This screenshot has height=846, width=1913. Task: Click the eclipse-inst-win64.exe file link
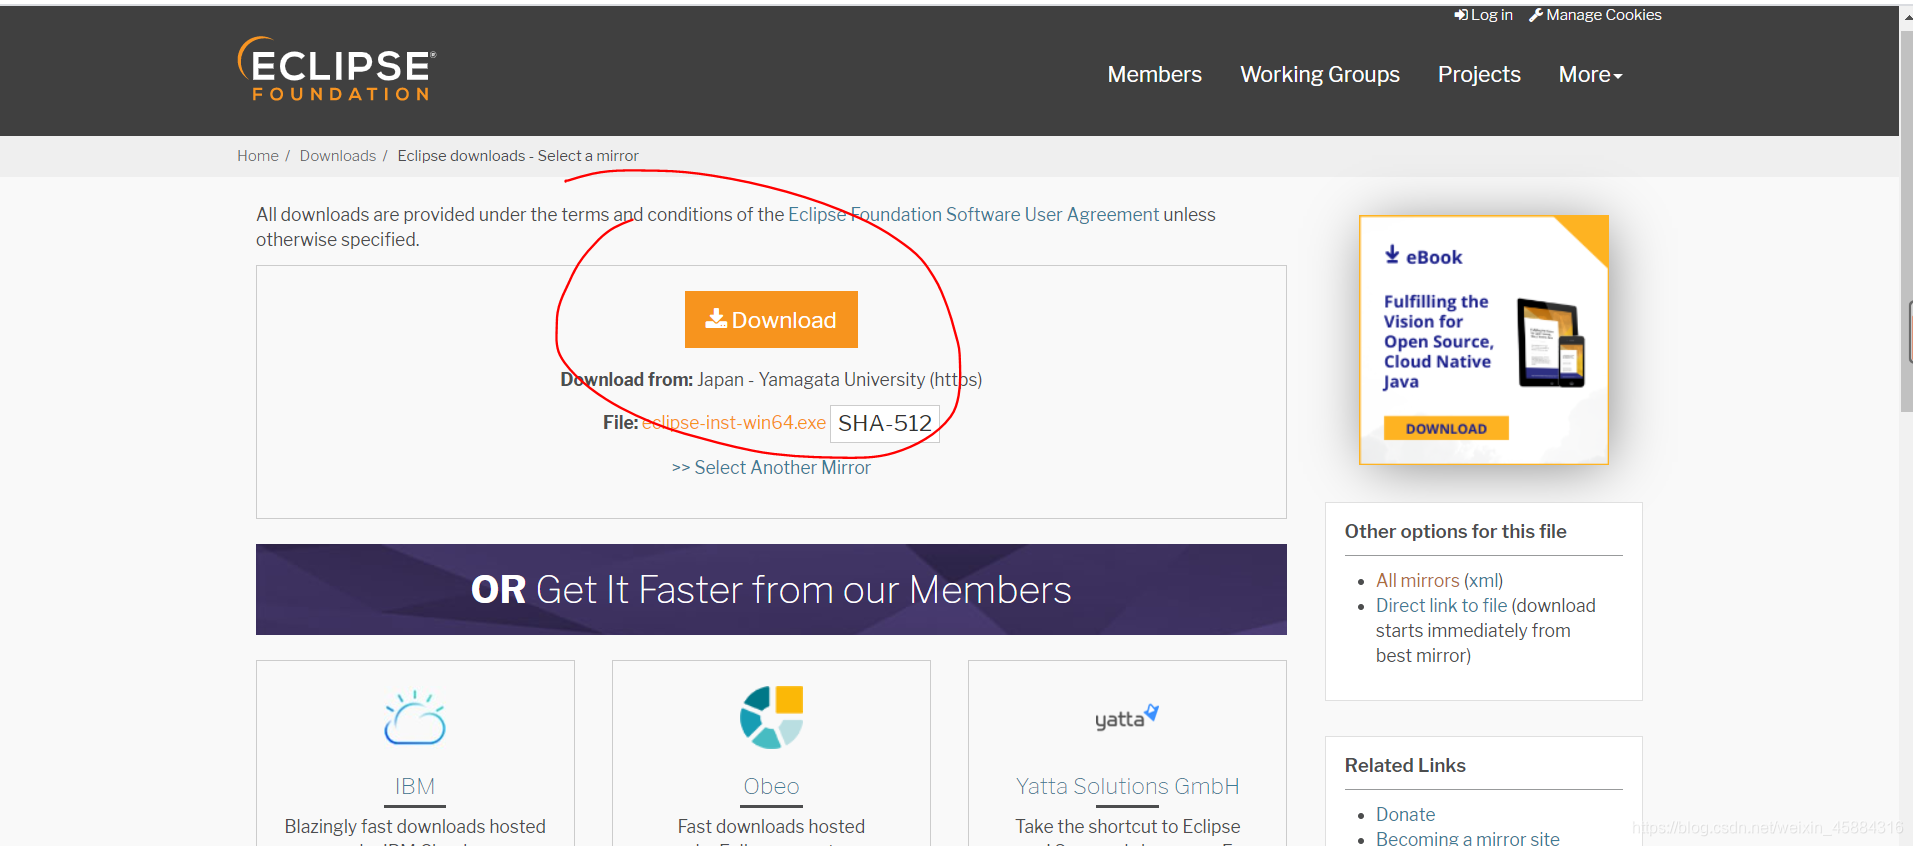click(x=734, y=423)
